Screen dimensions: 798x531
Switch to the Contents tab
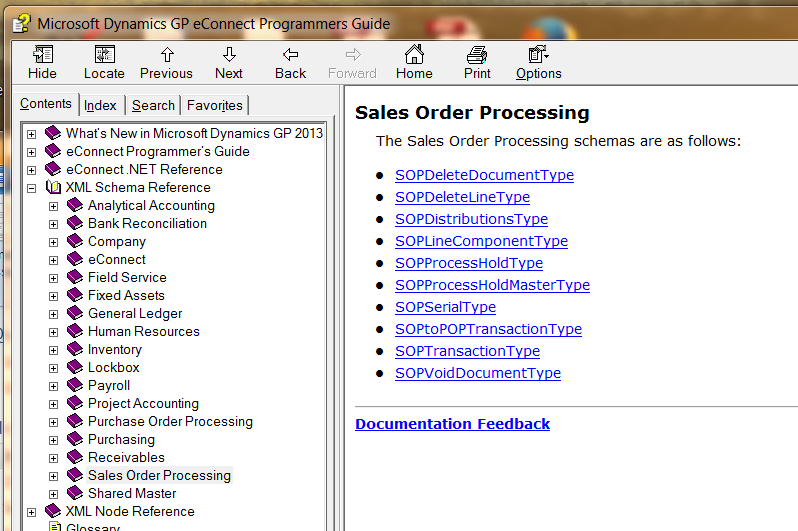(46, 104)
